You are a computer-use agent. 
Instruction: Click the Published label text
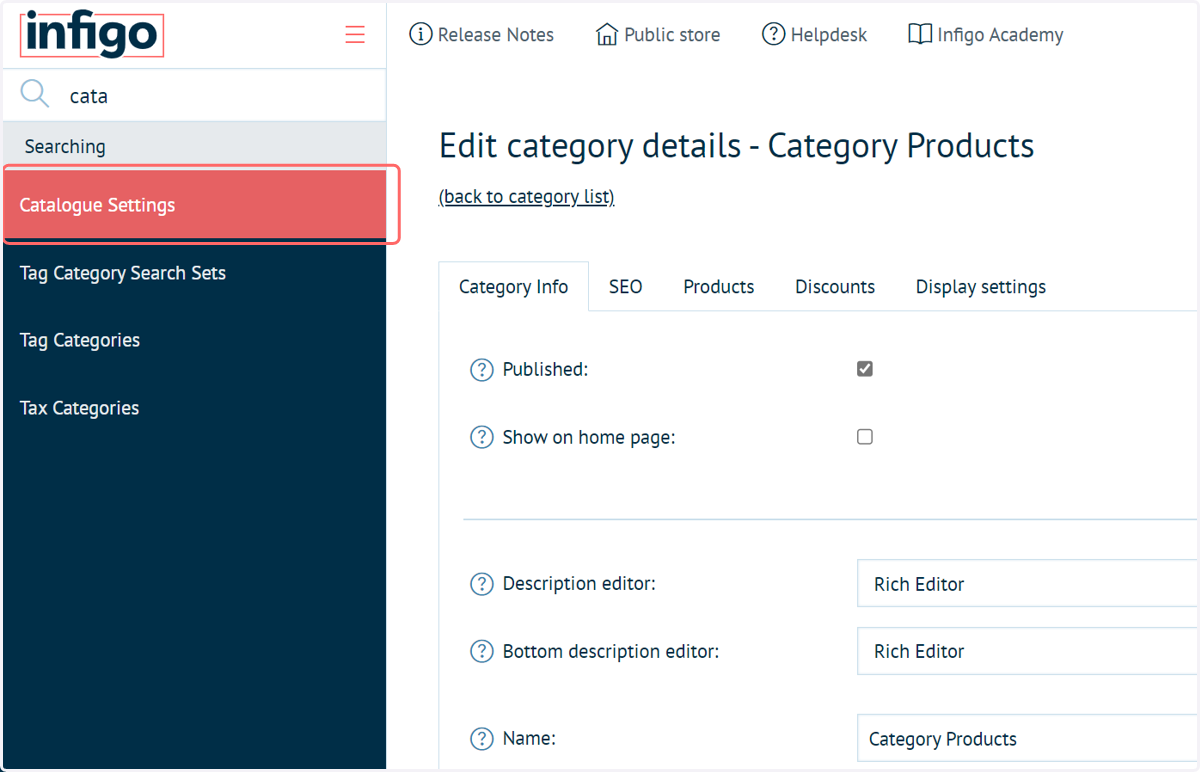[545, 370]
